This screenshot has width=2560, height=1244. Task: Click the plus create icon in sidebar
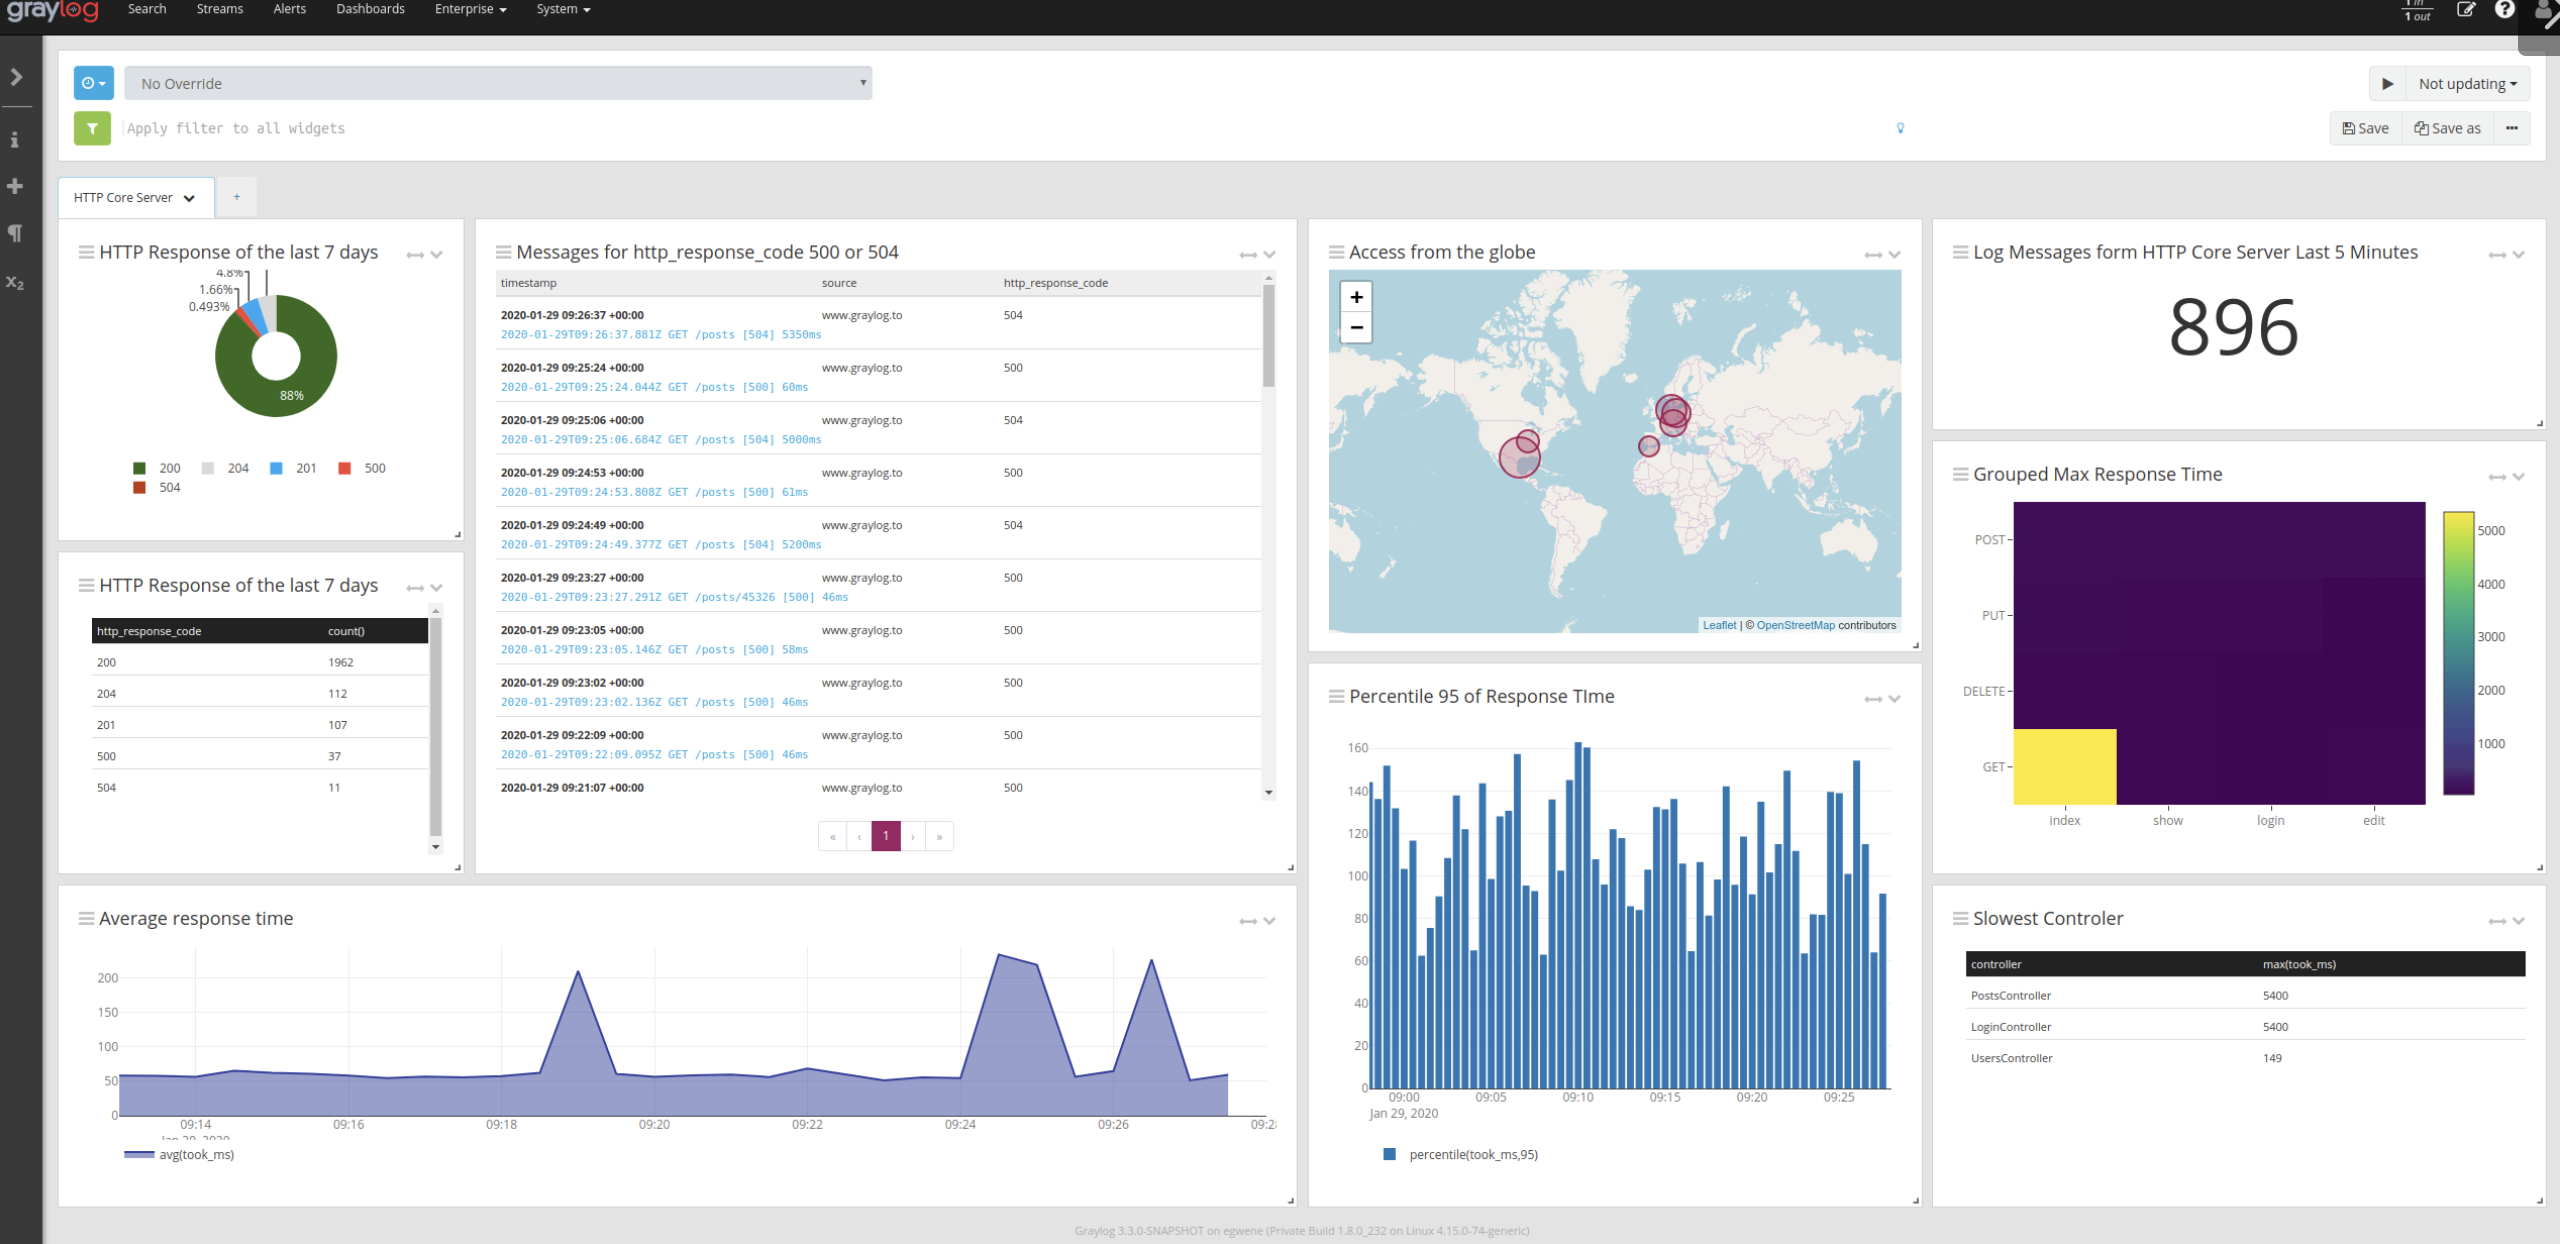[15, 186]
